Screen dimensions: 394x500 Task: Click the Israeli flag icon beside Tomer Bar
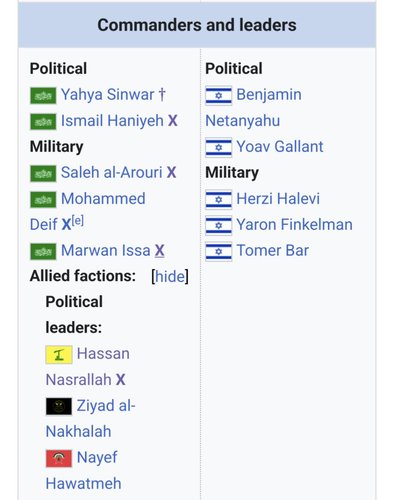[x=218, y=251]
